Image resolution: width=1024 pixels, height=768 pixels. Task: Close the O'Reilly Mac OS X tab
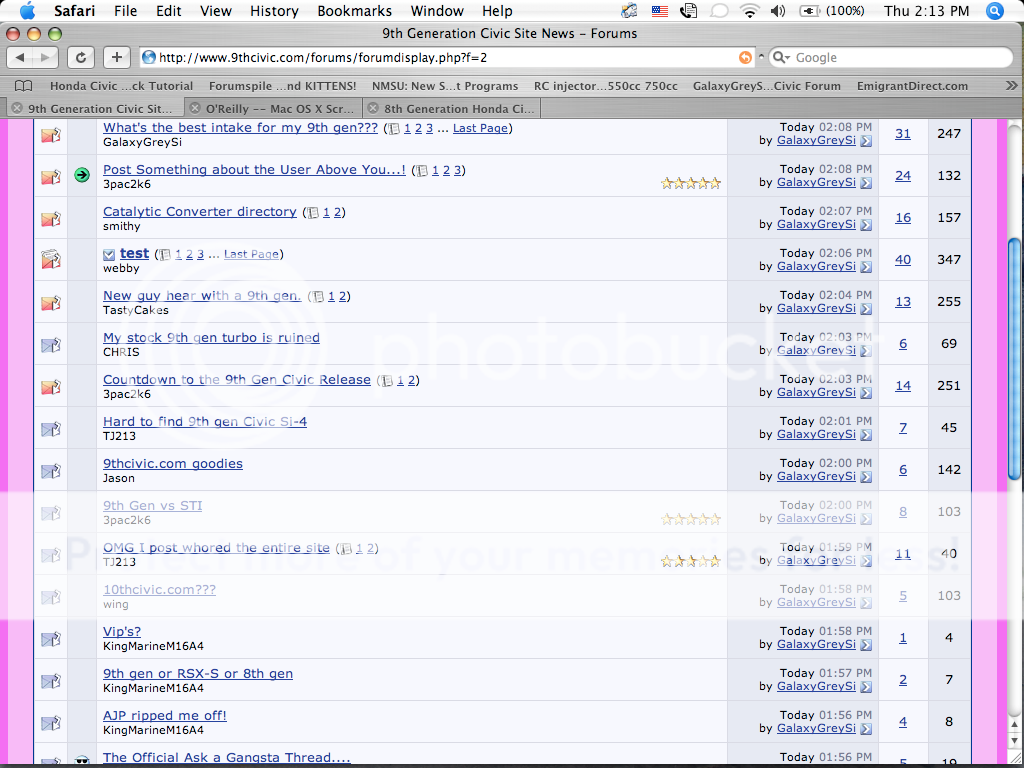[194, 108]
